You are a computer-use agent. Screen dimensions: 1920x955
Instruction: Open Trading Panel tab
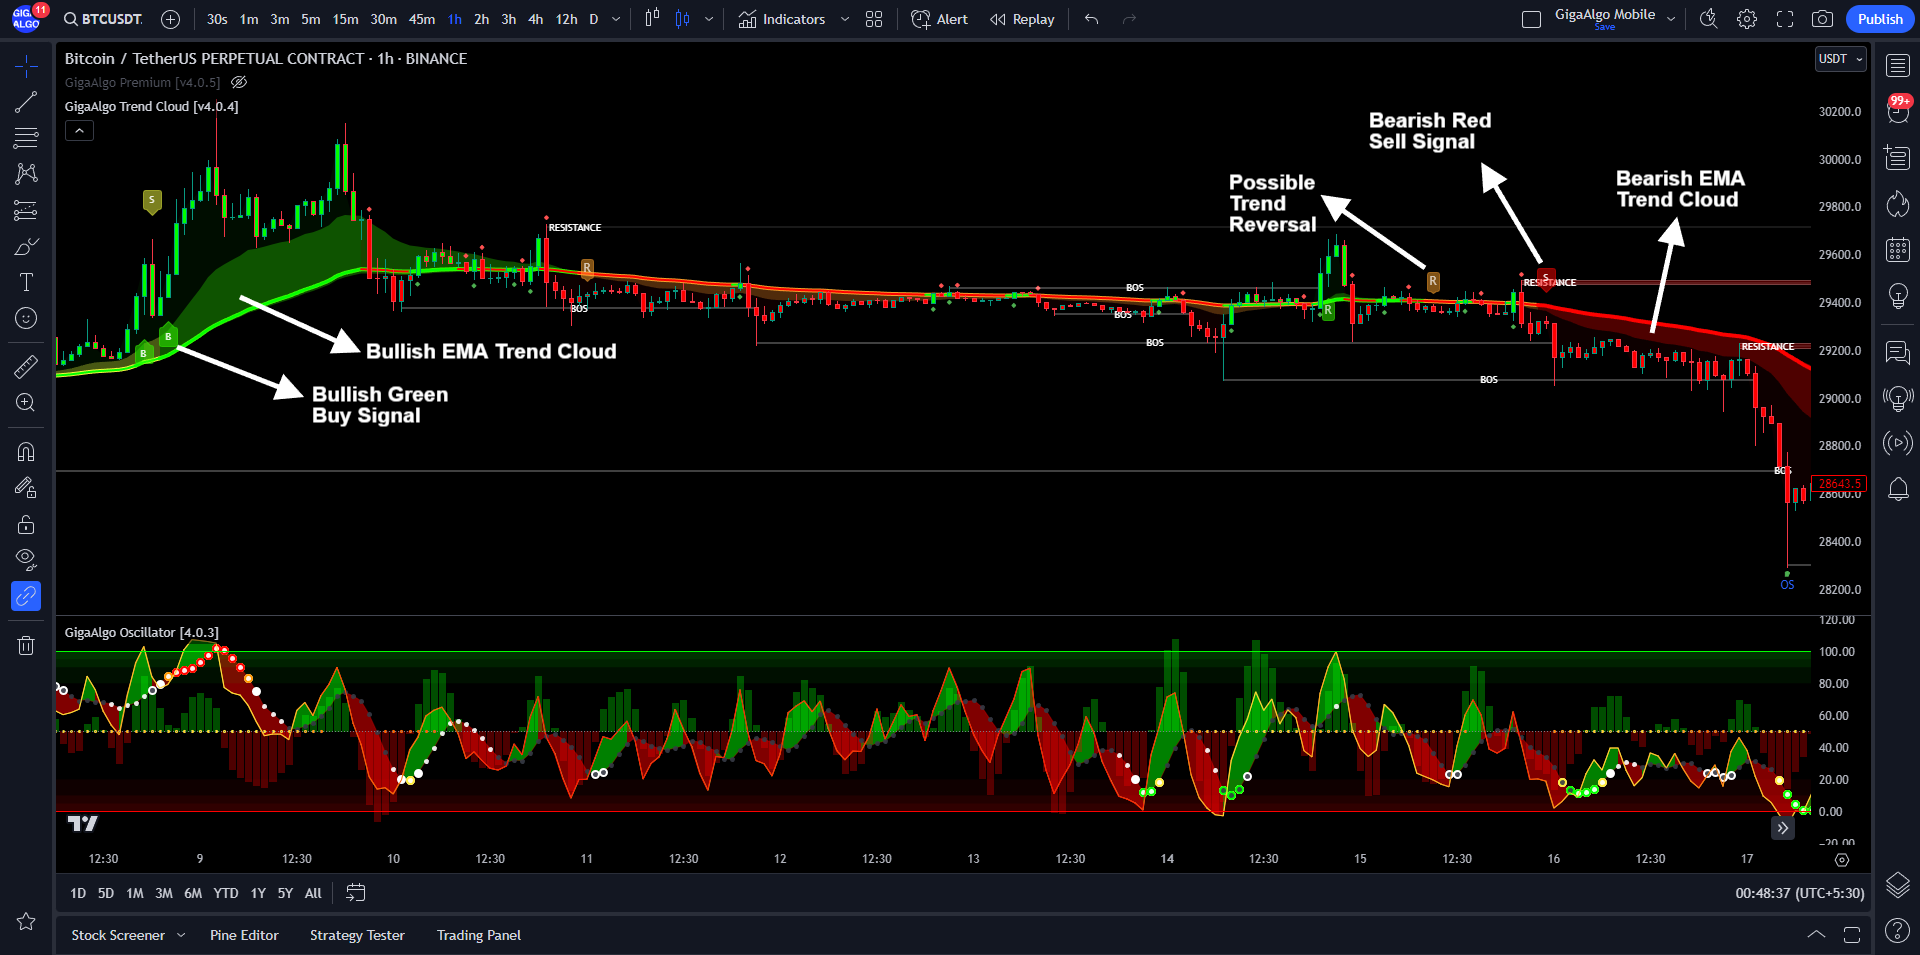point(479,935)
